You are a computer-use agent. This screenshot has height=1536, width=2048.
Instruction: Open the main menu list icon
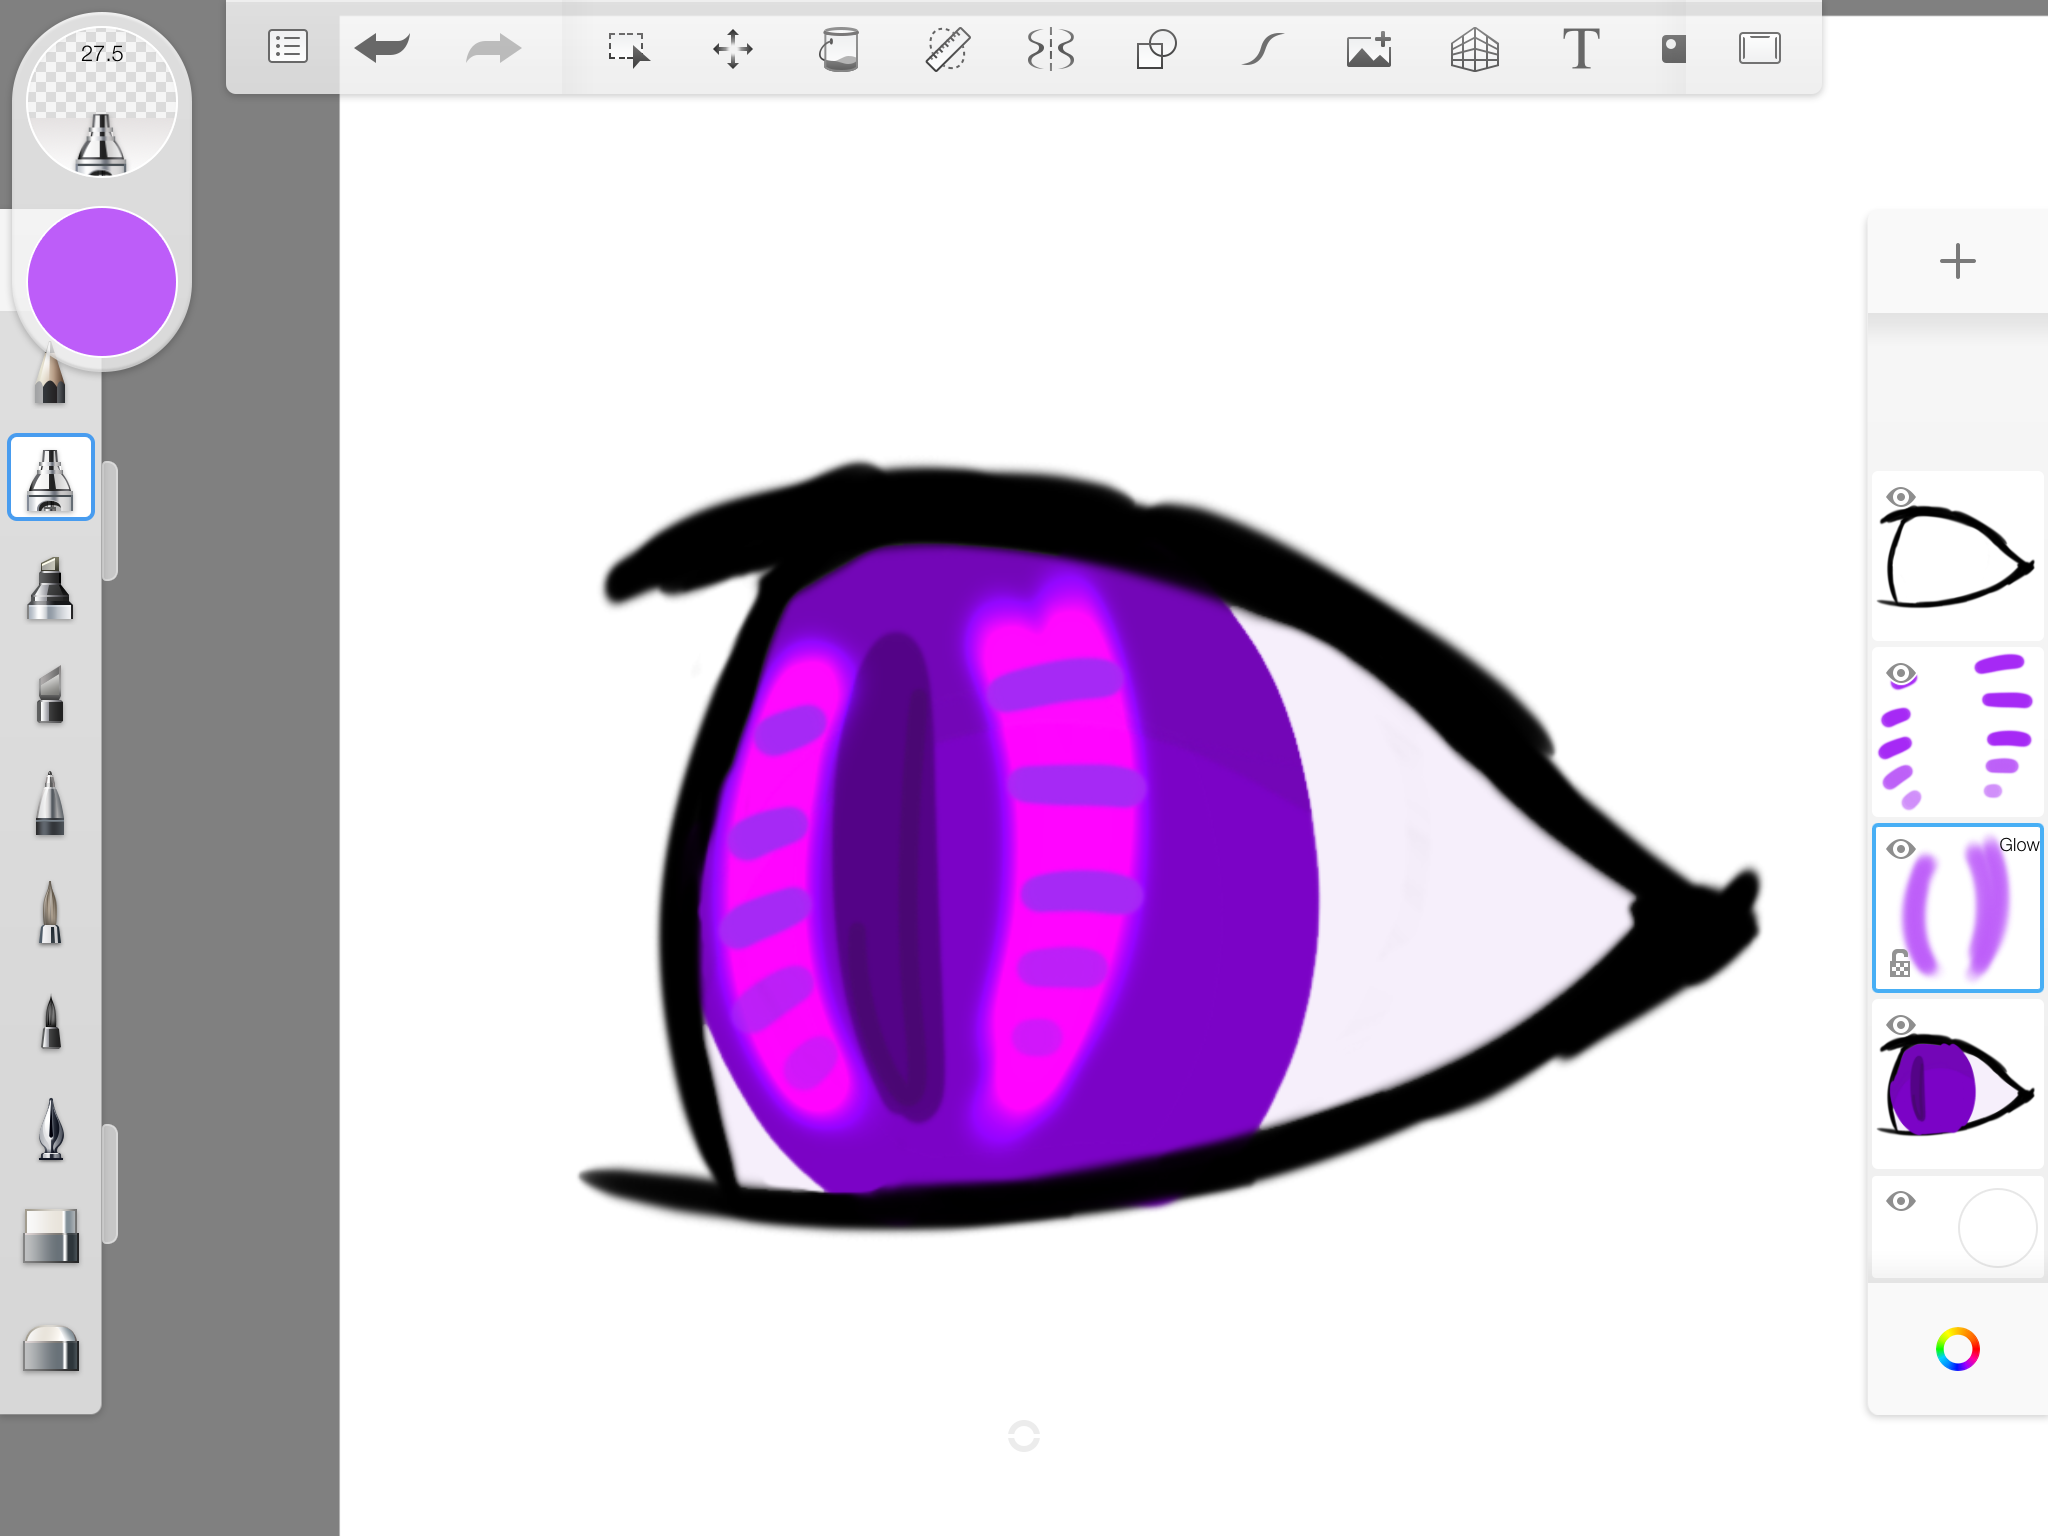point(288,47)
